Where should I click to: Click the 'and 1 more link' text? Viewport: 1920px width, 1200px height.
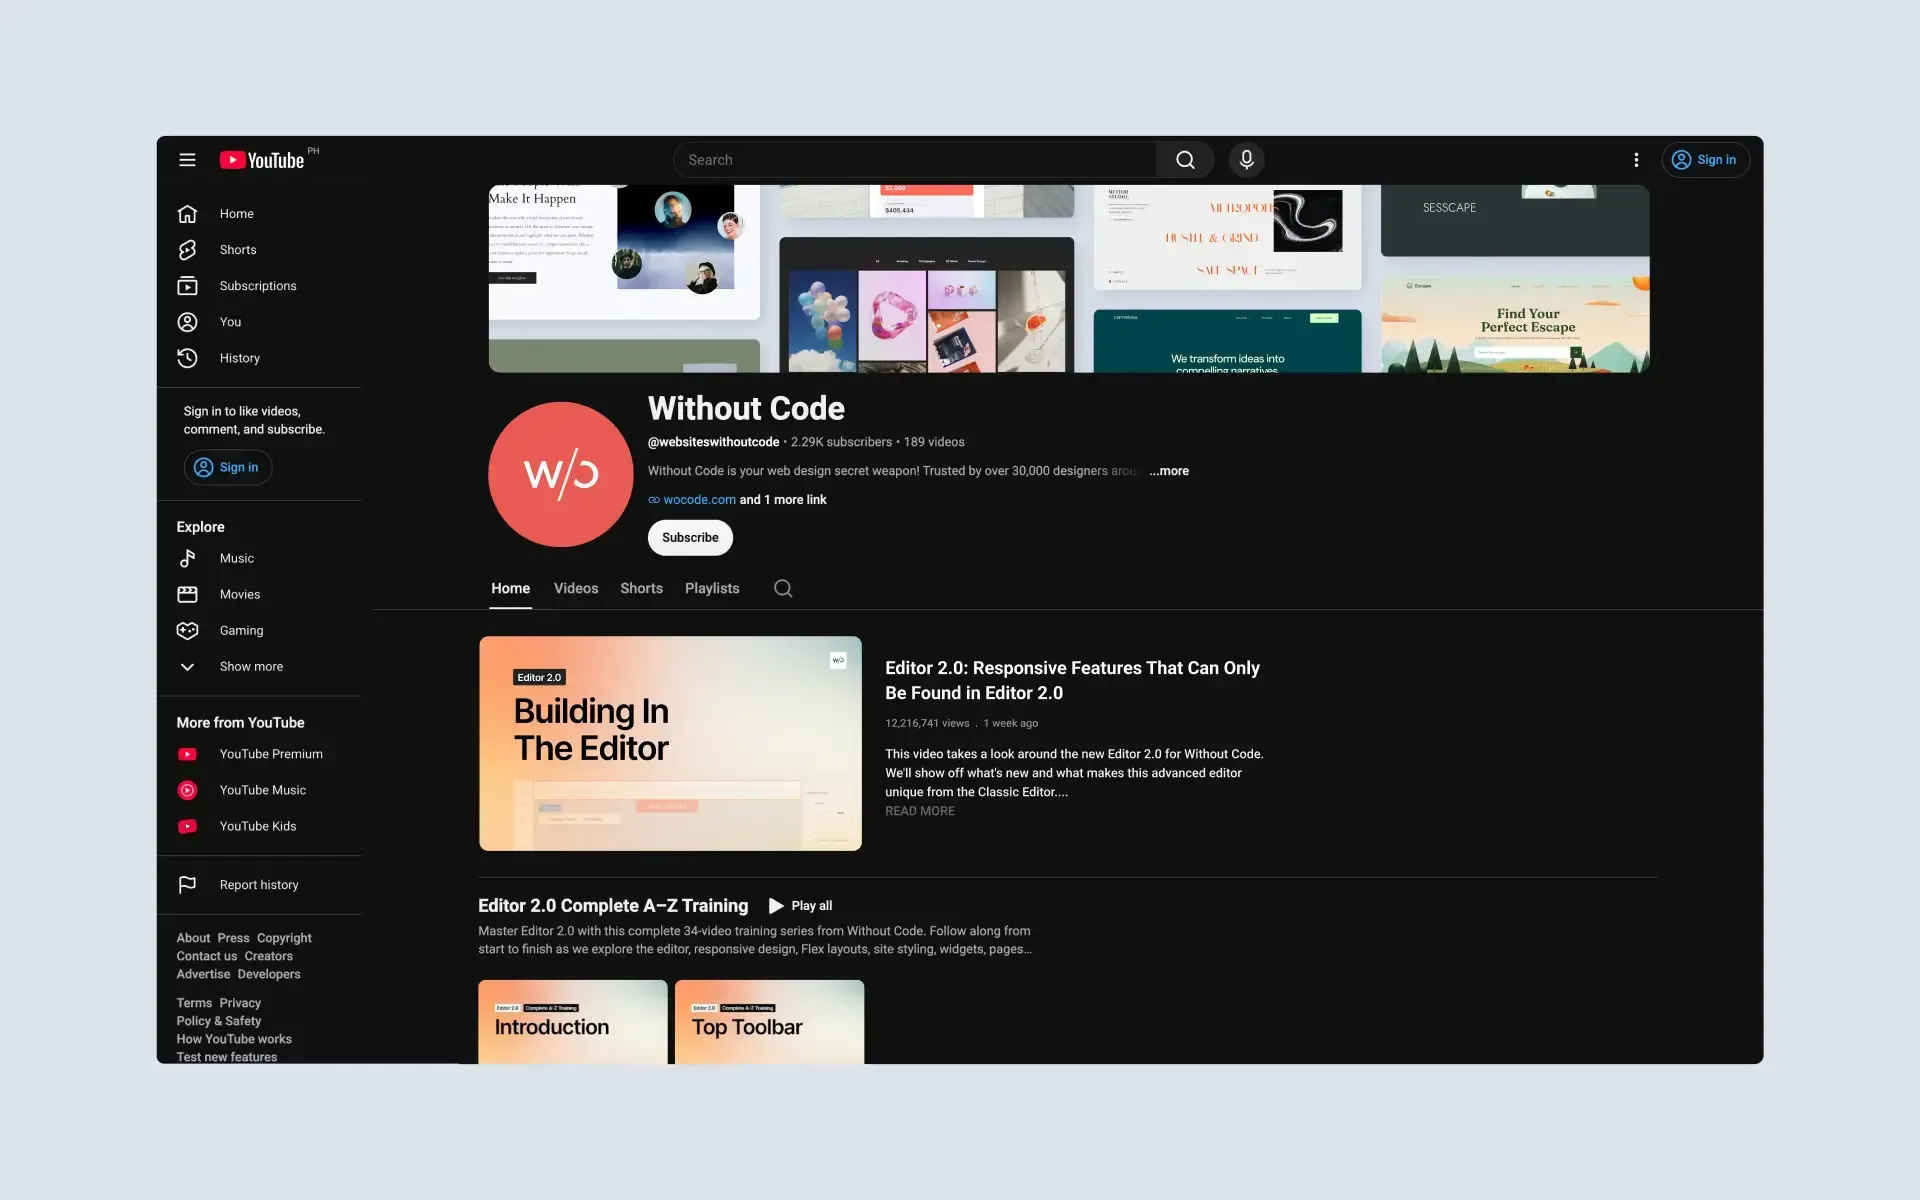click(783, 500)
